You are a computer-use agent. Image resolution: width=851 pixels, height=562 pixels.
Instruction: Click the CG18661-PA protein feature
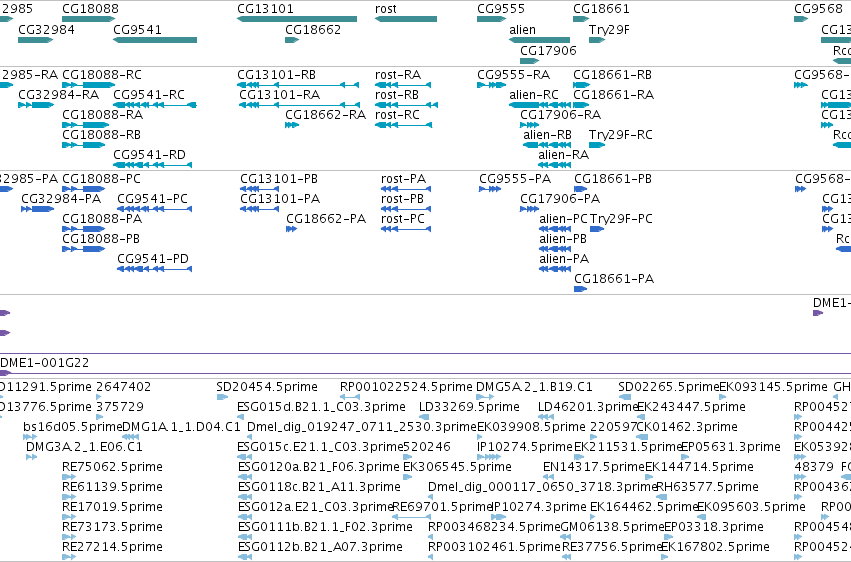coord(581,289)
